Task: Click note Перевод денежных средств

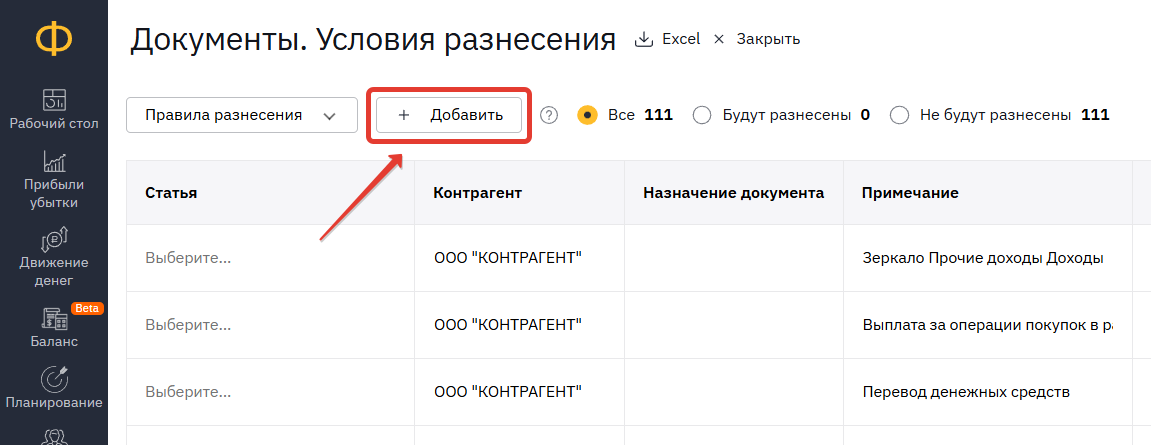Action: [966, 392]
